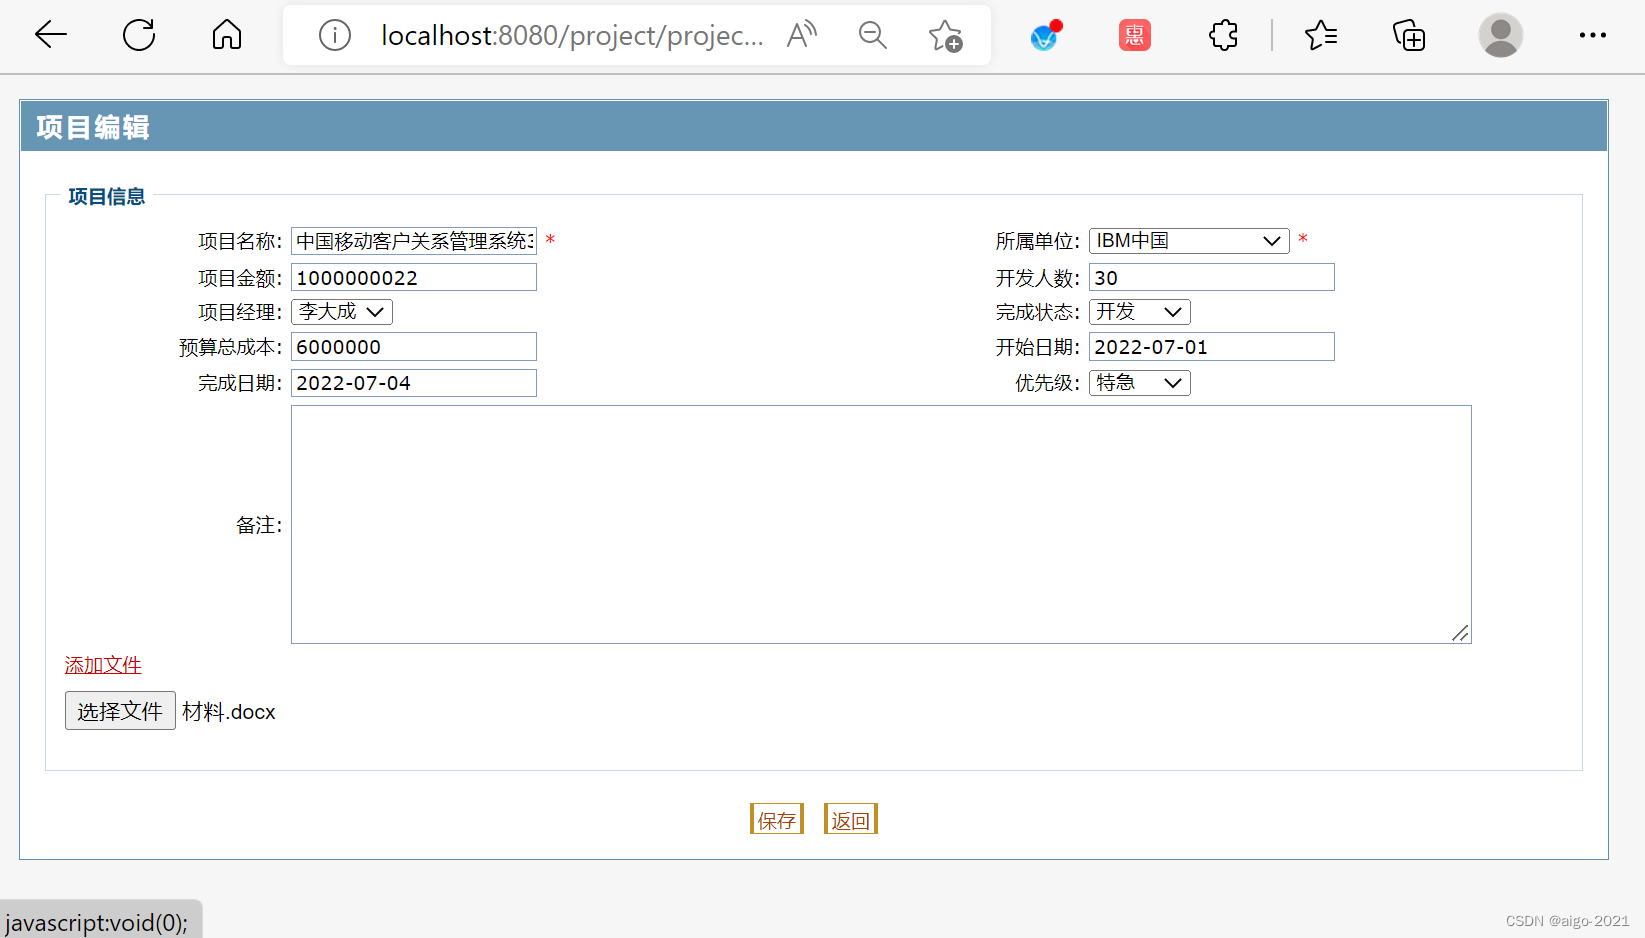Add this page to favorites star icon

(x=945, y=36)
